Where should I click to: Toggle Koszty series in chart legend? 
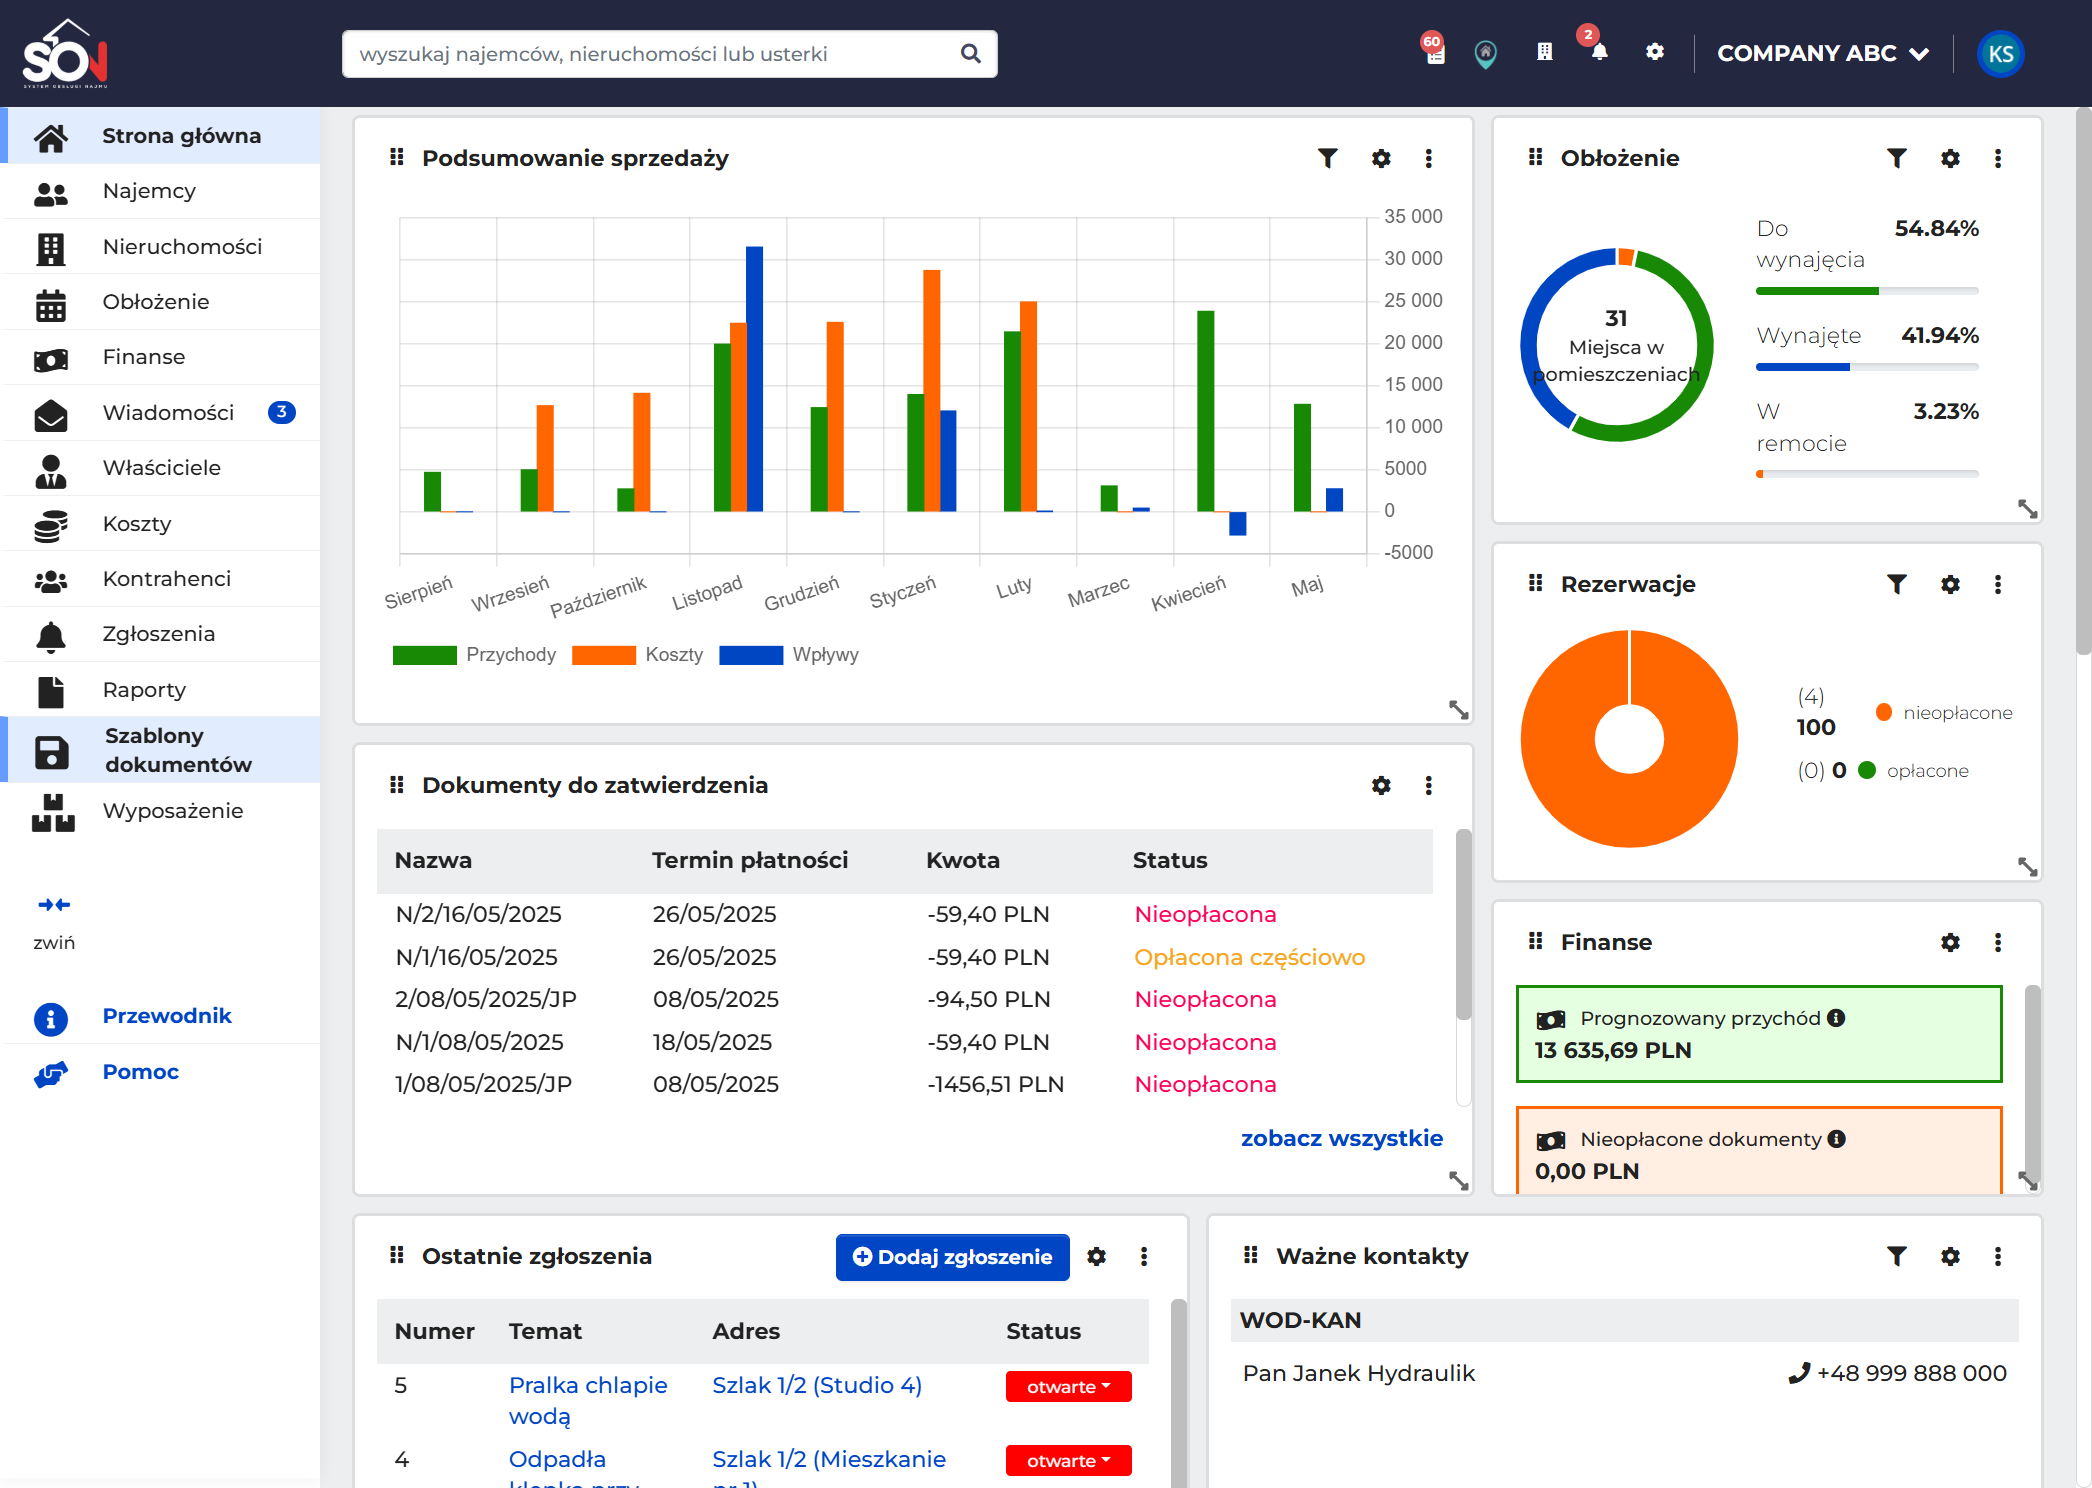pos(637,655)
